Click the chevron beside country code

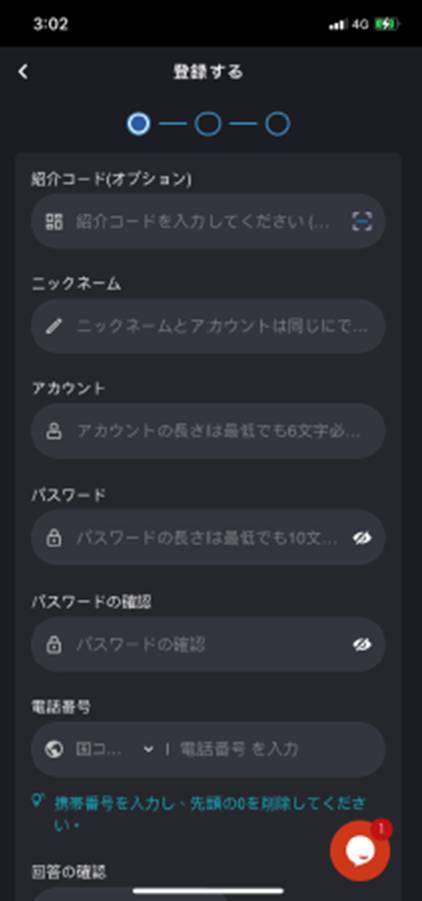[x=148, y=749]
